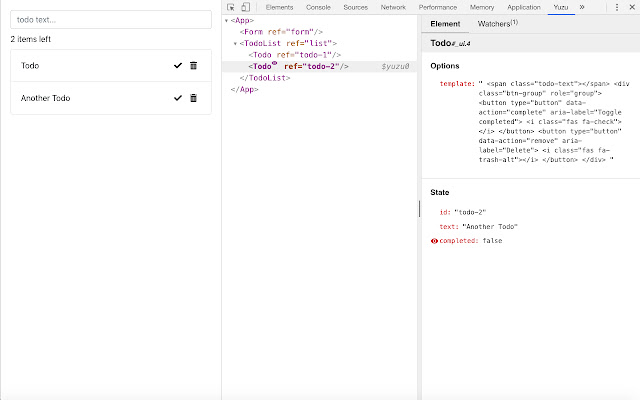This screenshot has height=400, width=640.
Task: Click watcher eye icon beside completed
Action: [434, 241]
